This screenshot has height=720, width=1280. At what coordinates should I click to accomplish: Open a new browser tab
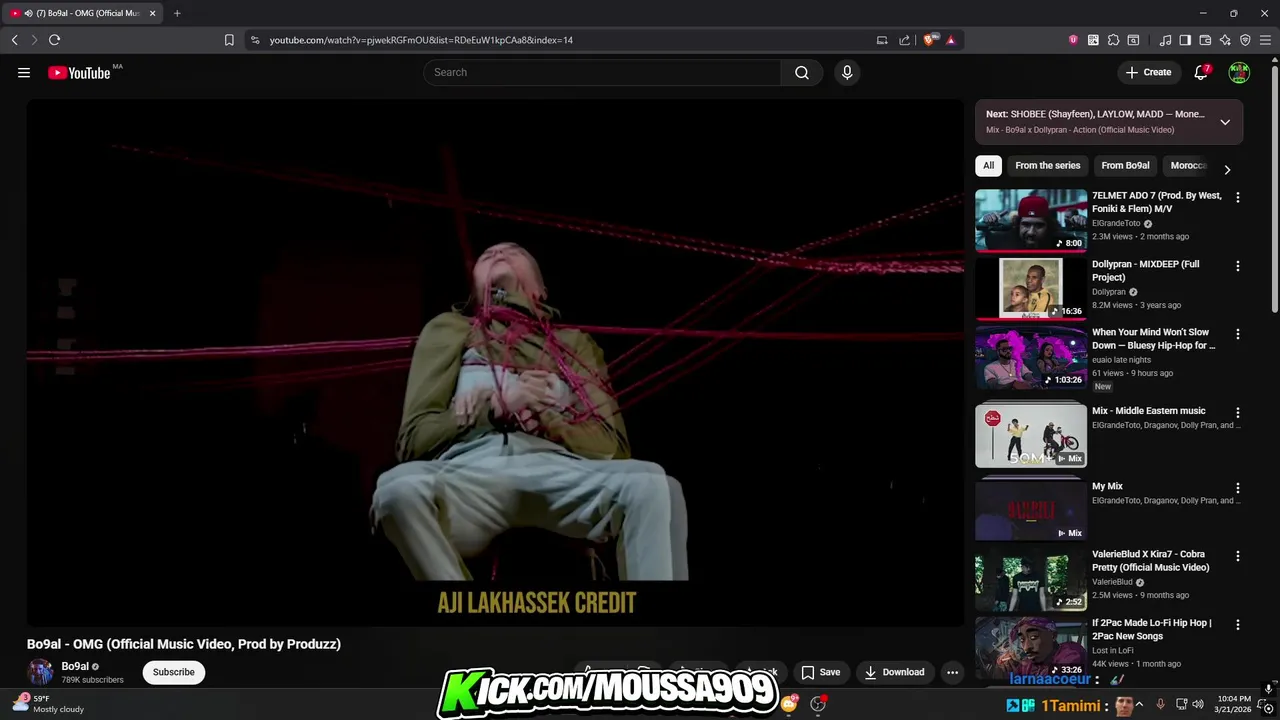pyautogui.click(x=177, y=13)
